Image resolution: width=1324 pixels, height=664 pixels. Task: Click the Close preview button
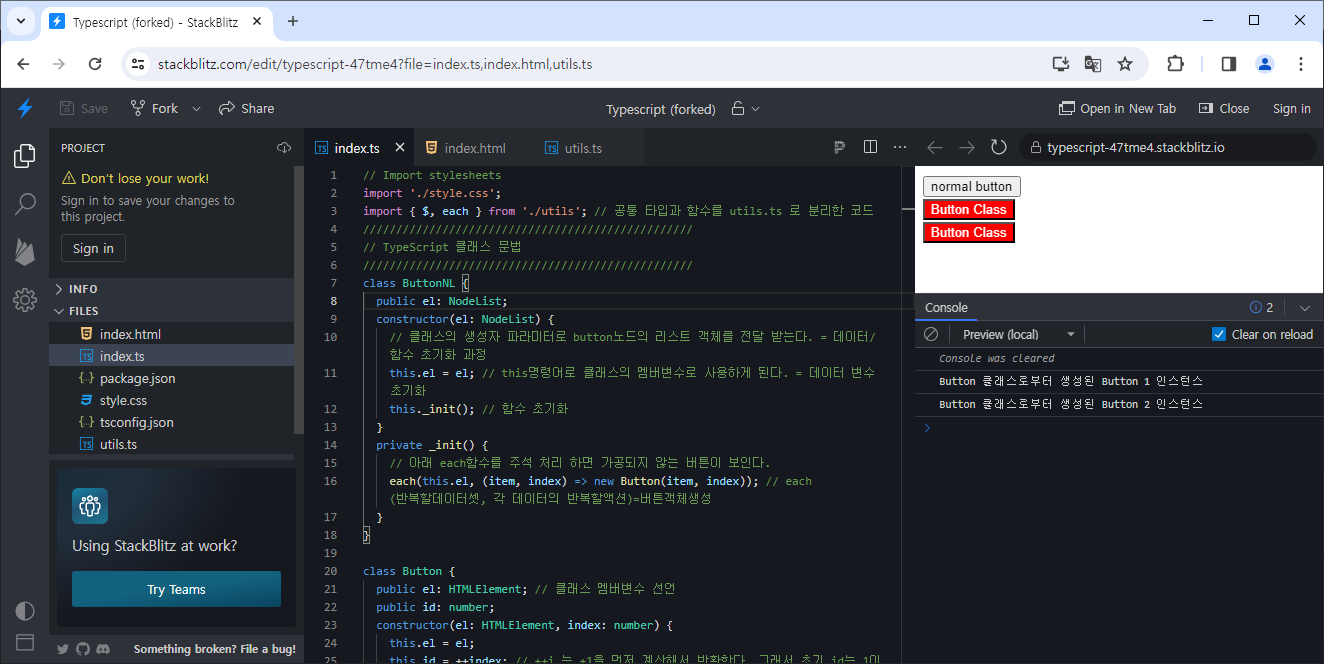point(1224,108)
